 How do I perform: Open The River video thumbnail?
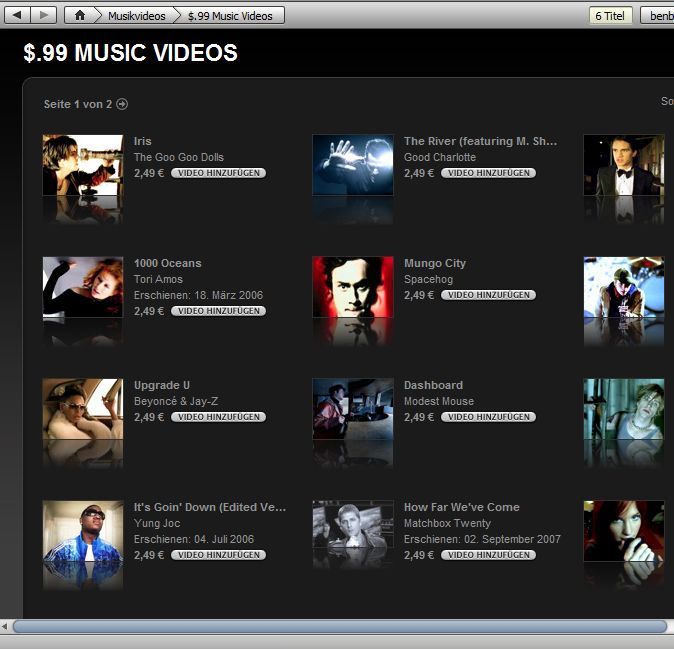[x=353, y=165]
